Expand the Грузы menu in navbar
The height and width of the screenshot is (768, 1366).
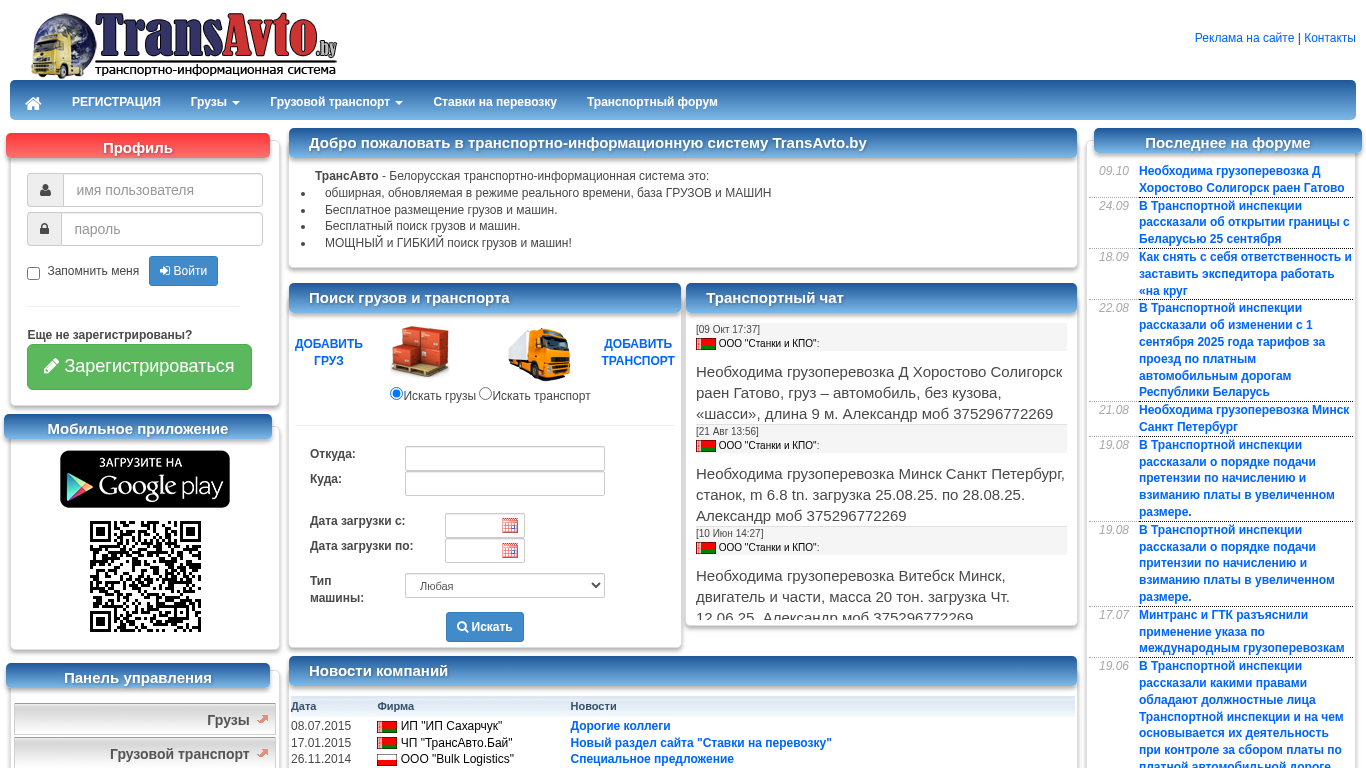pos(215,102)
